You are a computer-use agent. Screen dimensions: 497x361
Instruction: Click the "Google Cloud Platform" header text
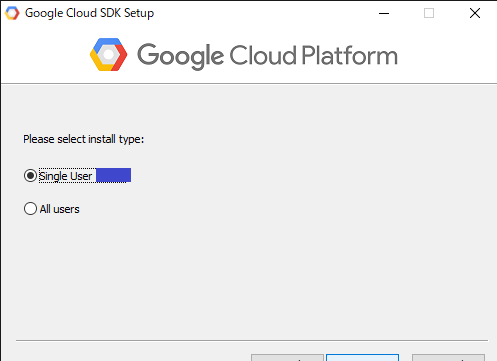[267, 56]
